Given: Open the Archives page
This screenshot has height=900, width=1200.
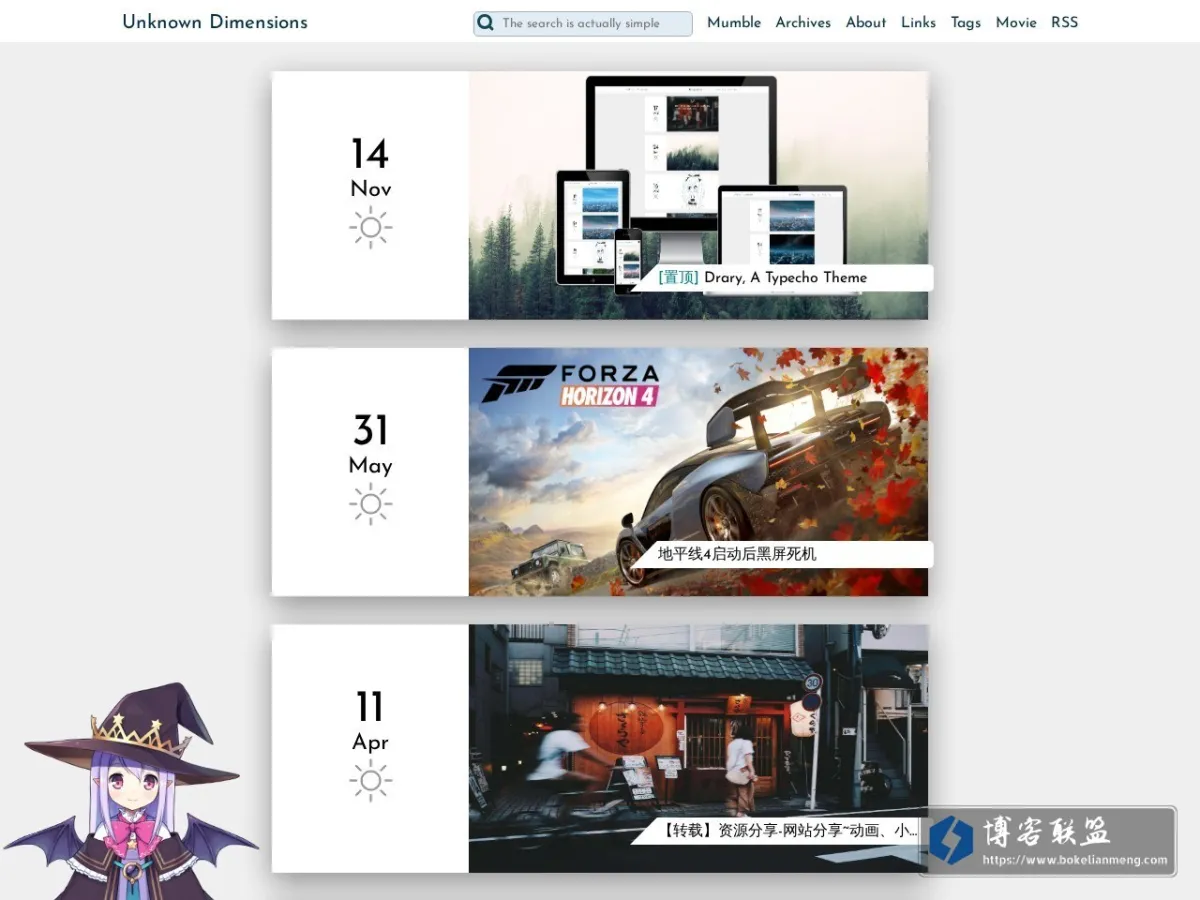Looking at the screenshot, I should (x=803, y=22).
